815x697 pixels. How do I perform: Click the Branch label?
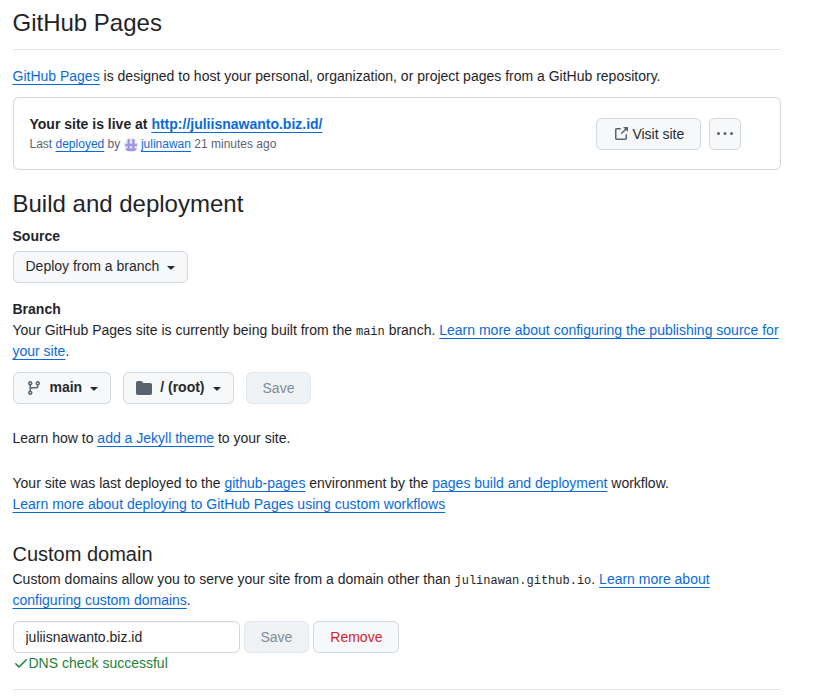coord(37,309)
